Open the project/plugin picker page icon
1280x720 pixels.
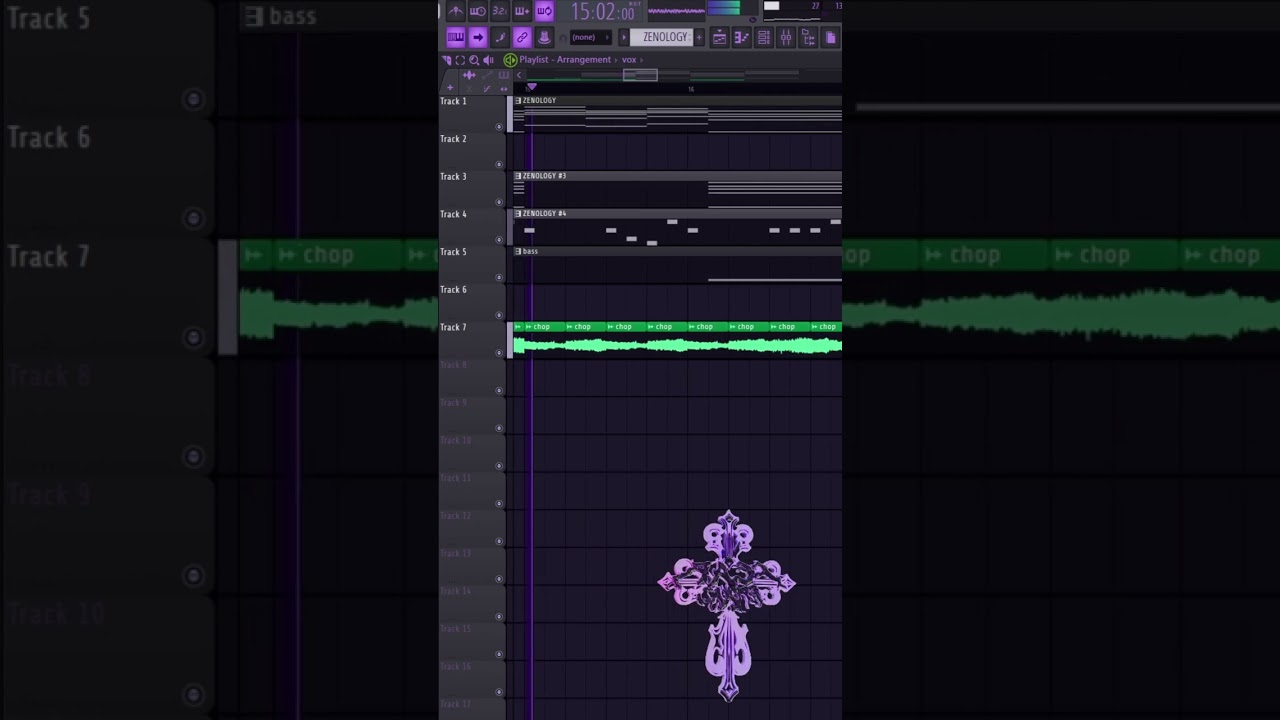(830, 38)
